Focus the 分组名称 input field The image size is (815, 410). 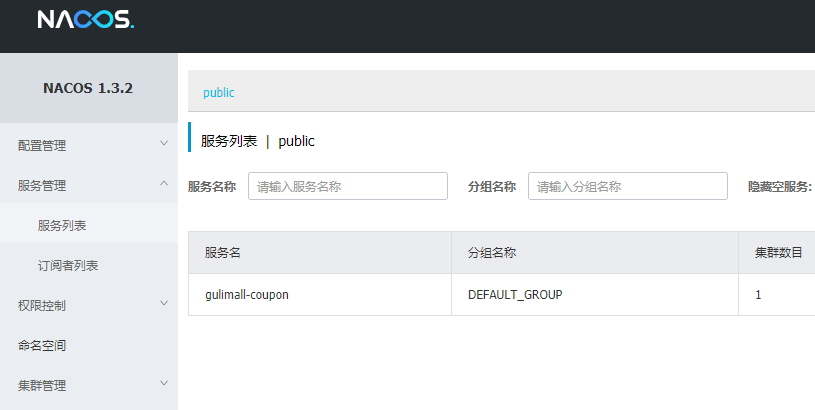(x=628, y=186)
